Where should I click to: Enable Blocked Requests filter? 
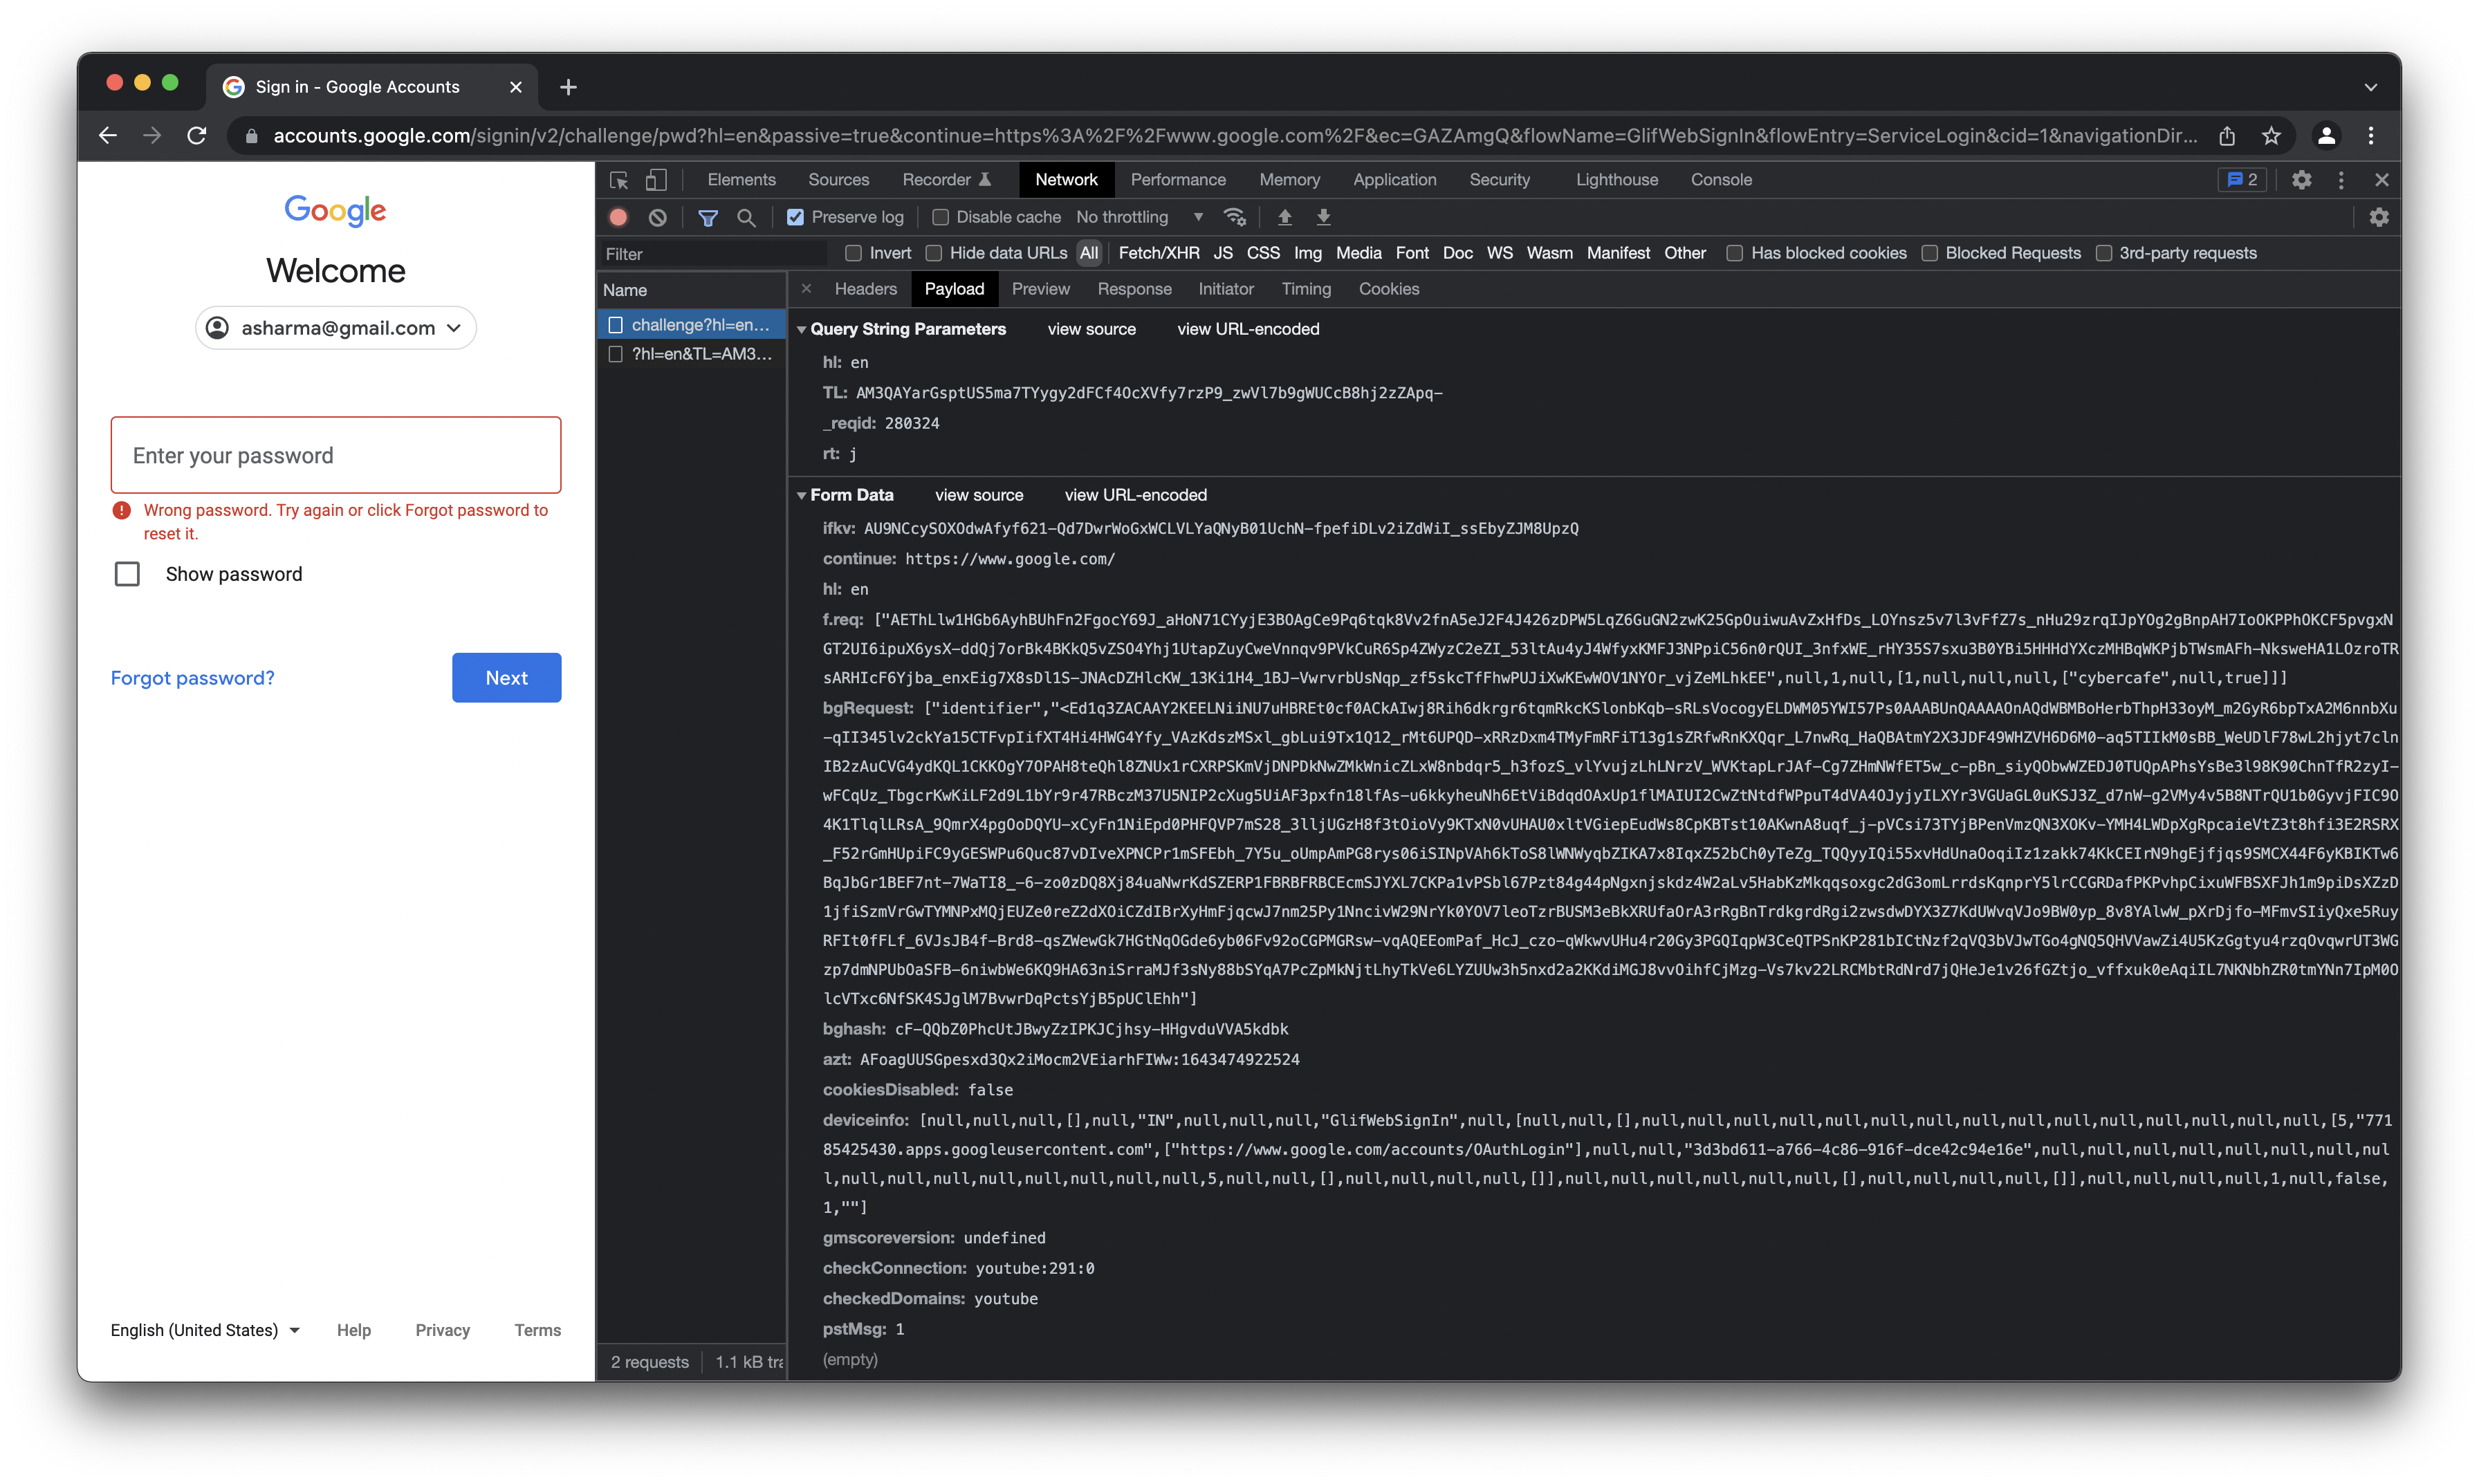click(1929, 253)
